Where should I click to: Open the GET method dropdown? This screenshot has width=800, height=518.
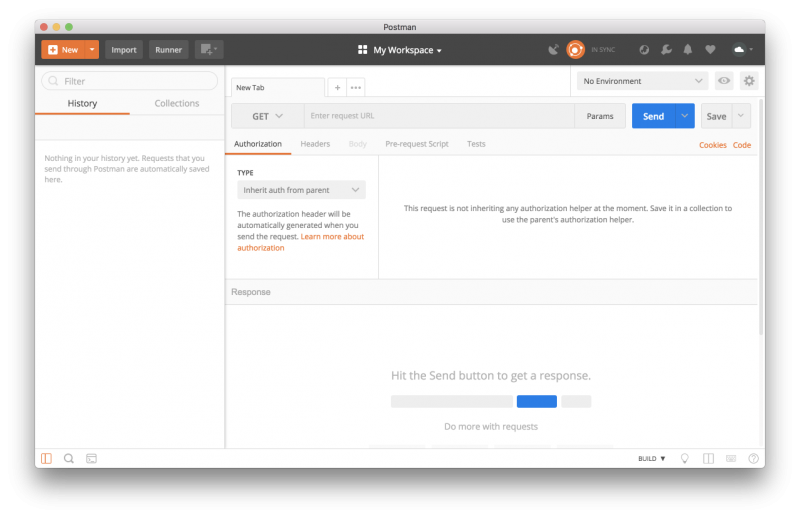click(267, 116)
